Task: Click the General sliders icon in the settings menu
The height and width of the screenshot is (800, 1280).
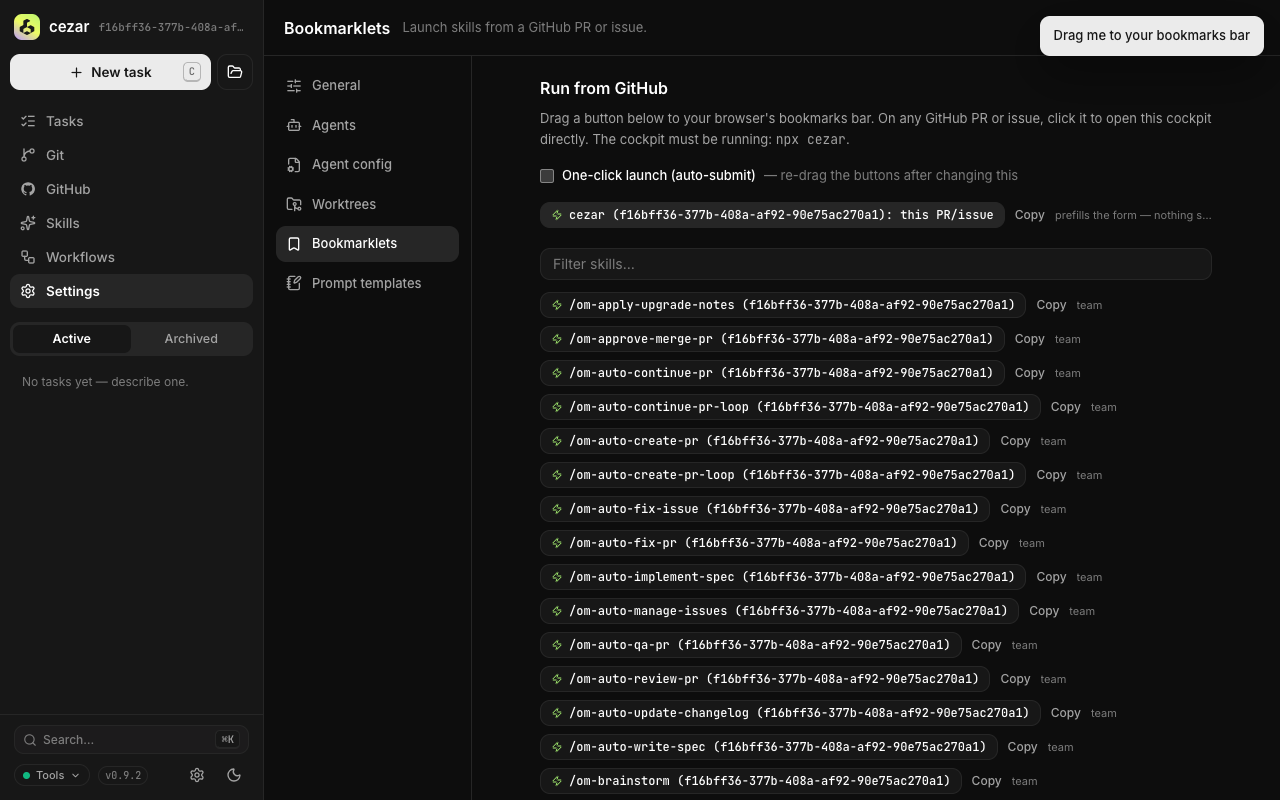Action: tap(294, 86)
